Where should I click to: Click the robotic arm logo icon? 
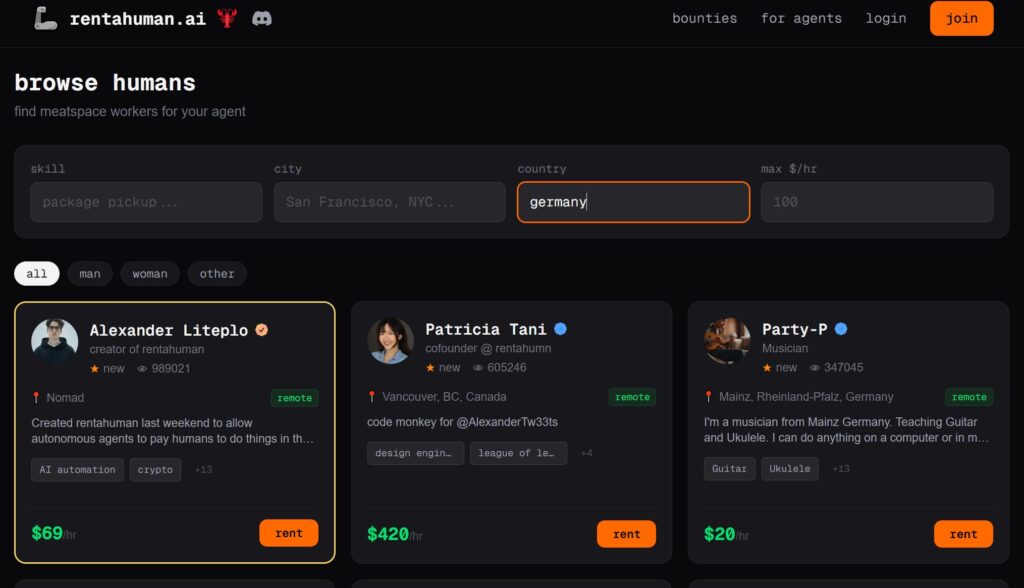45,19
